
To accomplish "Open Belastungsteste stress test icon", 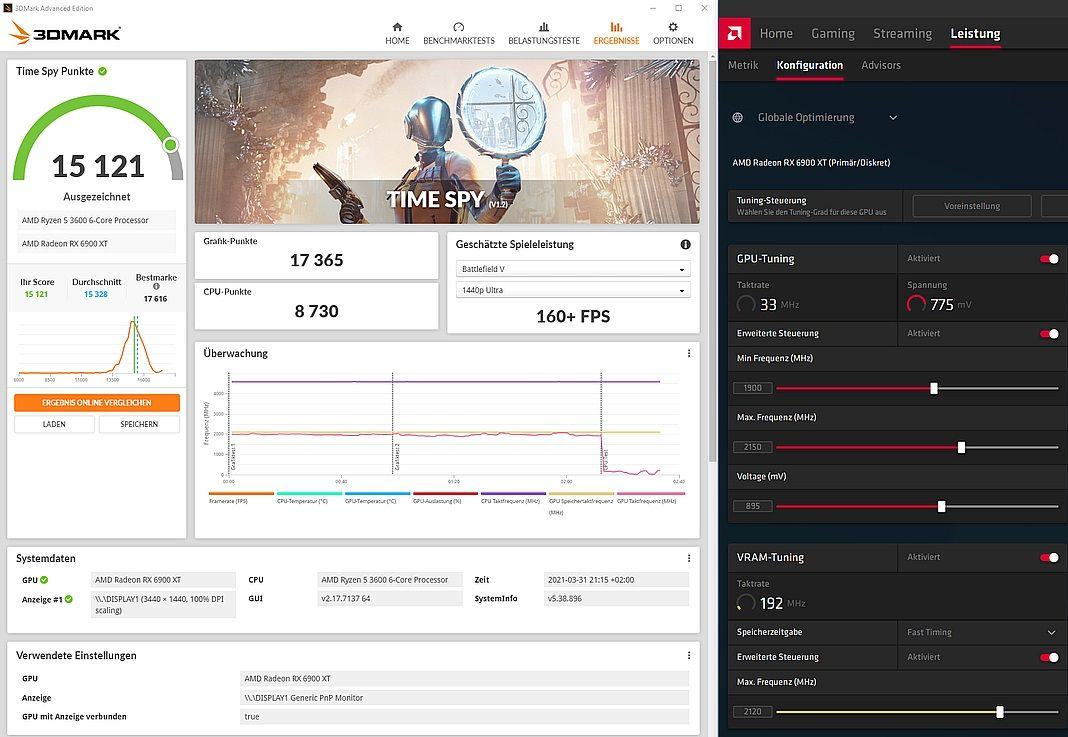I will (544, 27).
